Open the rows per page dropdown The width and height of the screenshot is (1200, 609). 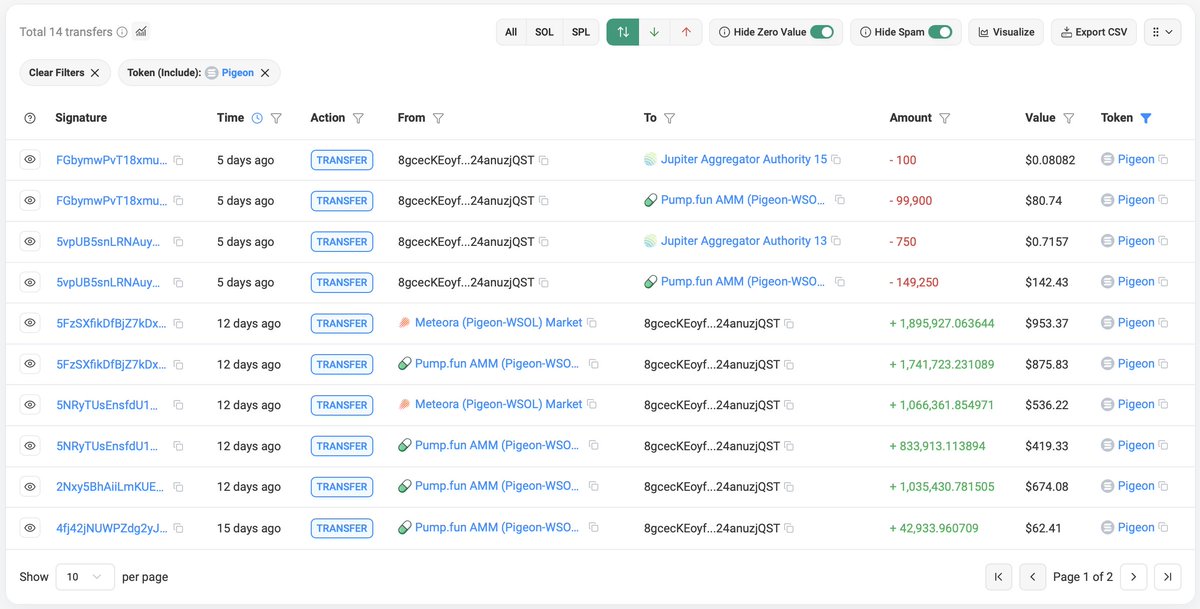coord(84,577)
